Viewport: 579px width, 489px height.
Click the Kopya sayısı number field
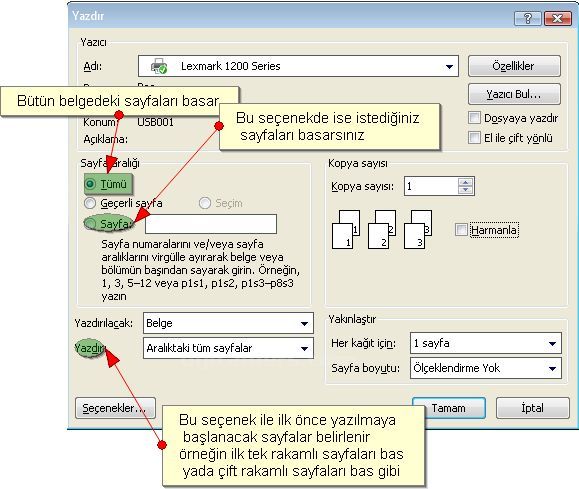coord(431,186)
